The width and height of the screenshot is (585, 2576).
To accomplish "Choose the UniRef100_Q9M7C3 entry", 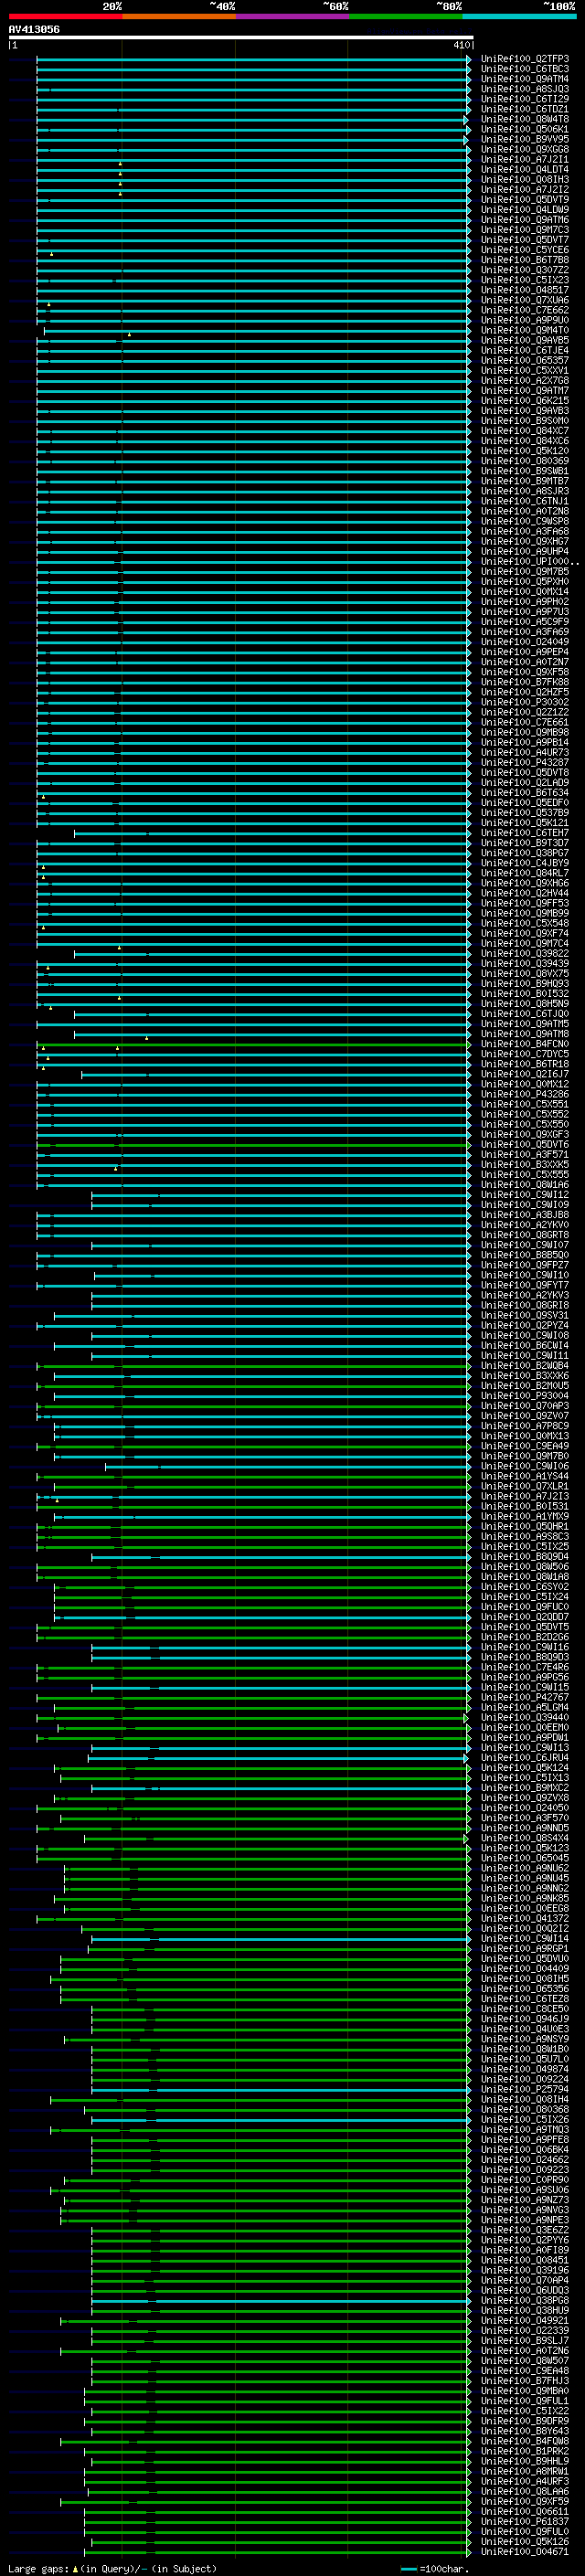I will pyautogui.click(x=525, y=230).
